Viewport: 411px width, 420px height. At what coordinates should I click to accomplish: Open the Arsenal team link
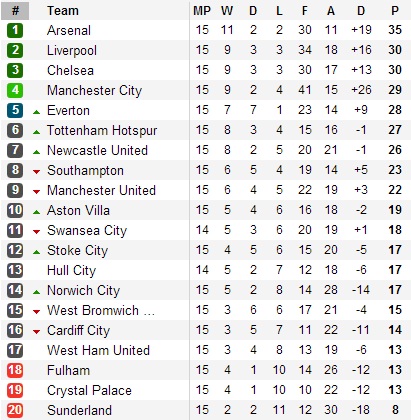tap(69, 30)
